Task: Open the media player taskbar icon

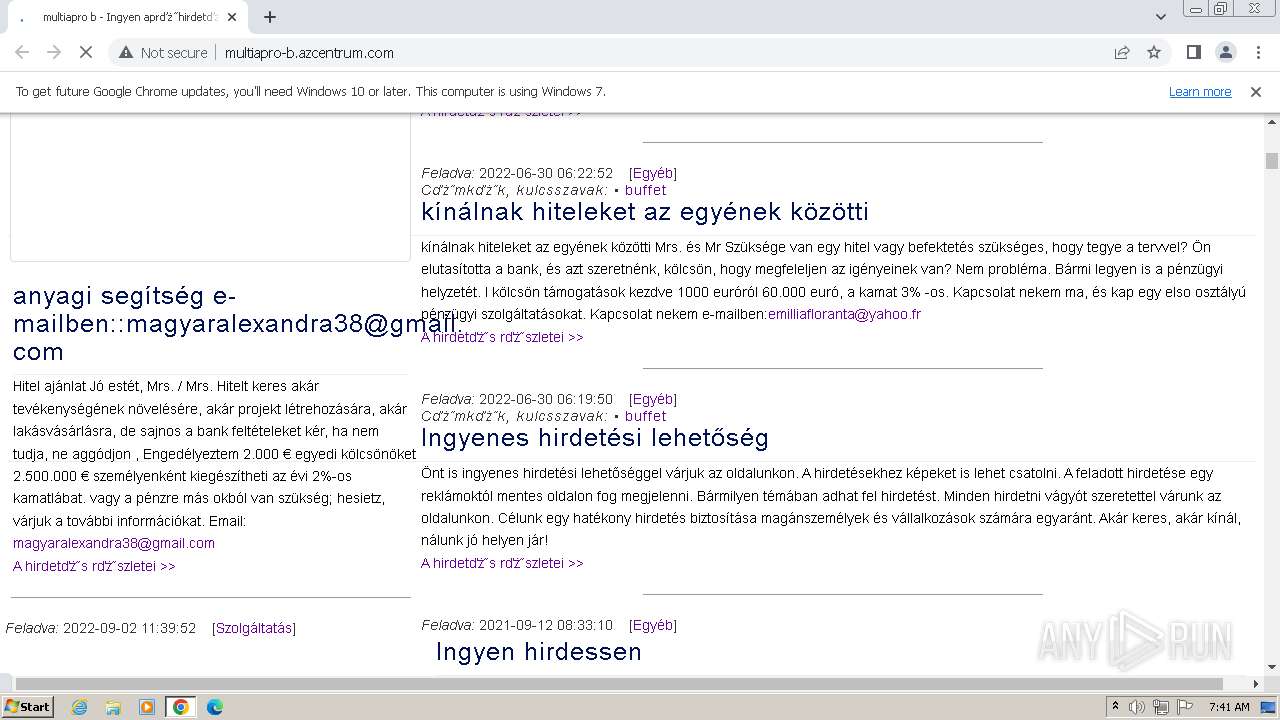Action: pyautogui.click(x=147, y=707)
